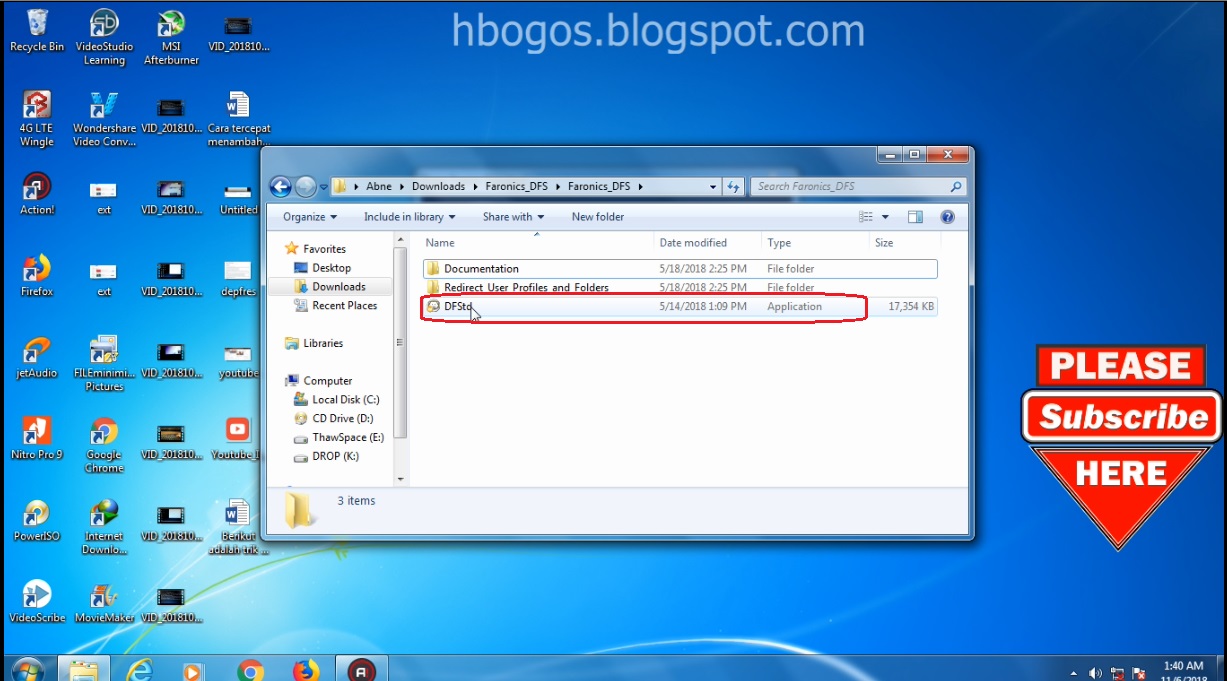Launch Google Chrome from the taskbar

(251, 668)
